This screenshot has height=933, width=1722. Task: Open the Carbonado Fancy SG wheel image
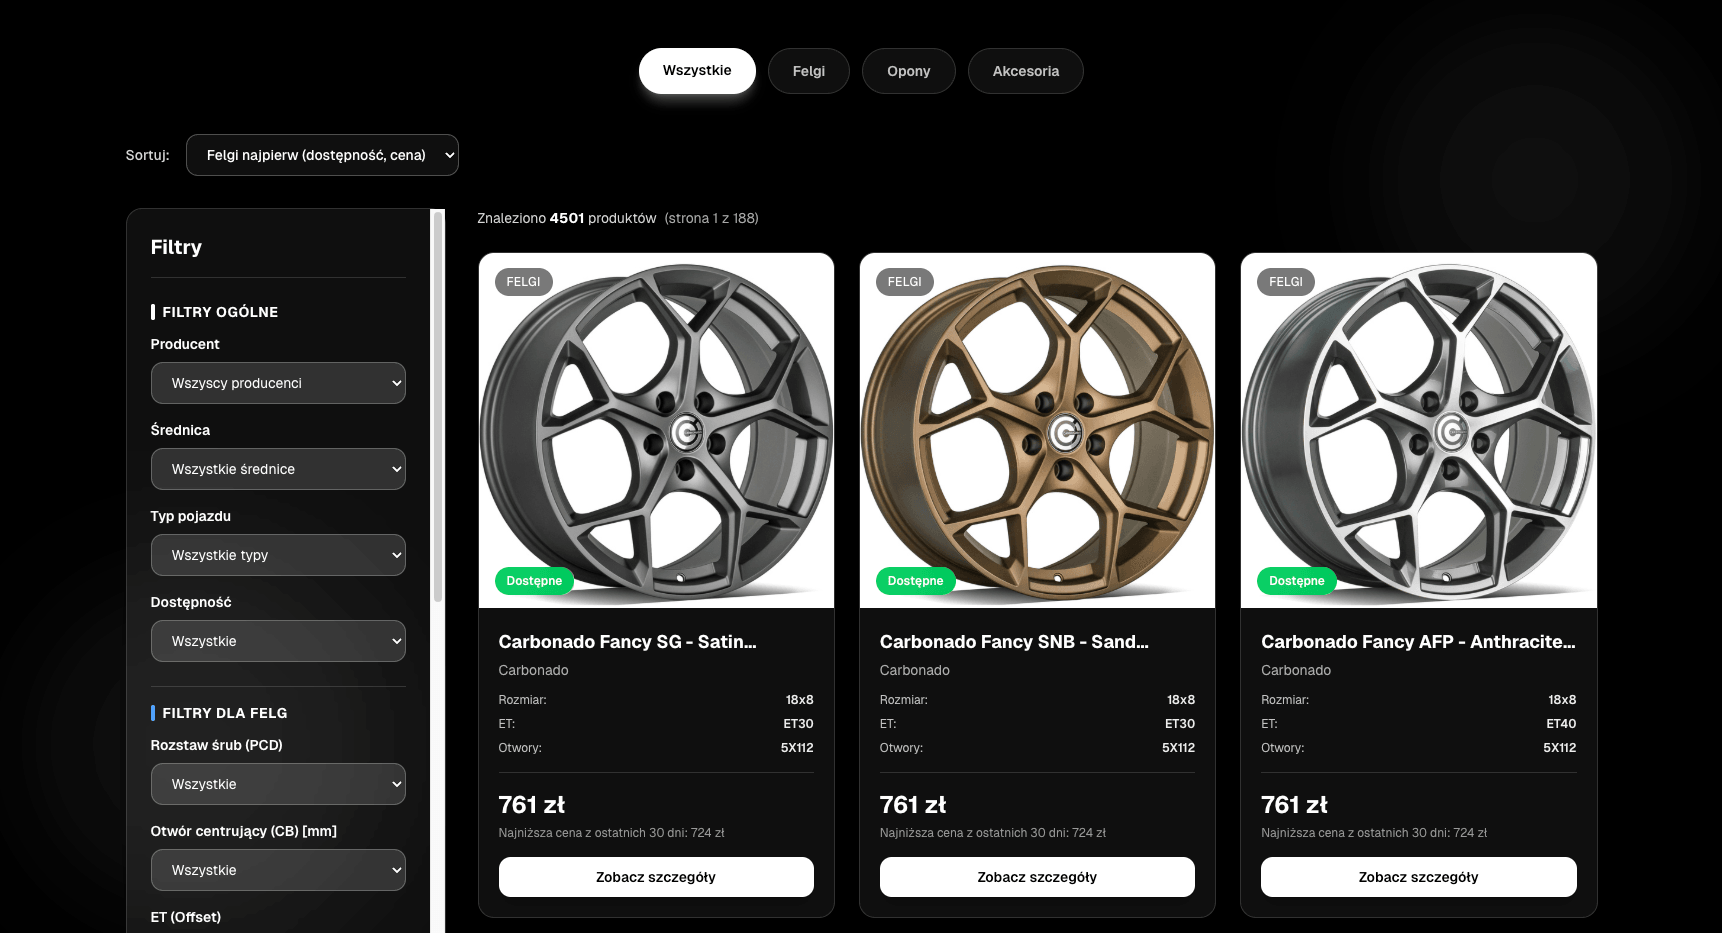(656, 431)
